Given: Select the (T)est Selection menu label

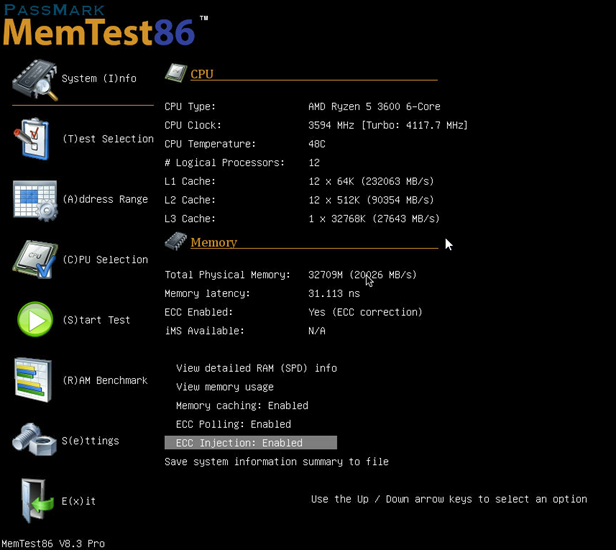Looking at the screenshot, I should point(108,139).
